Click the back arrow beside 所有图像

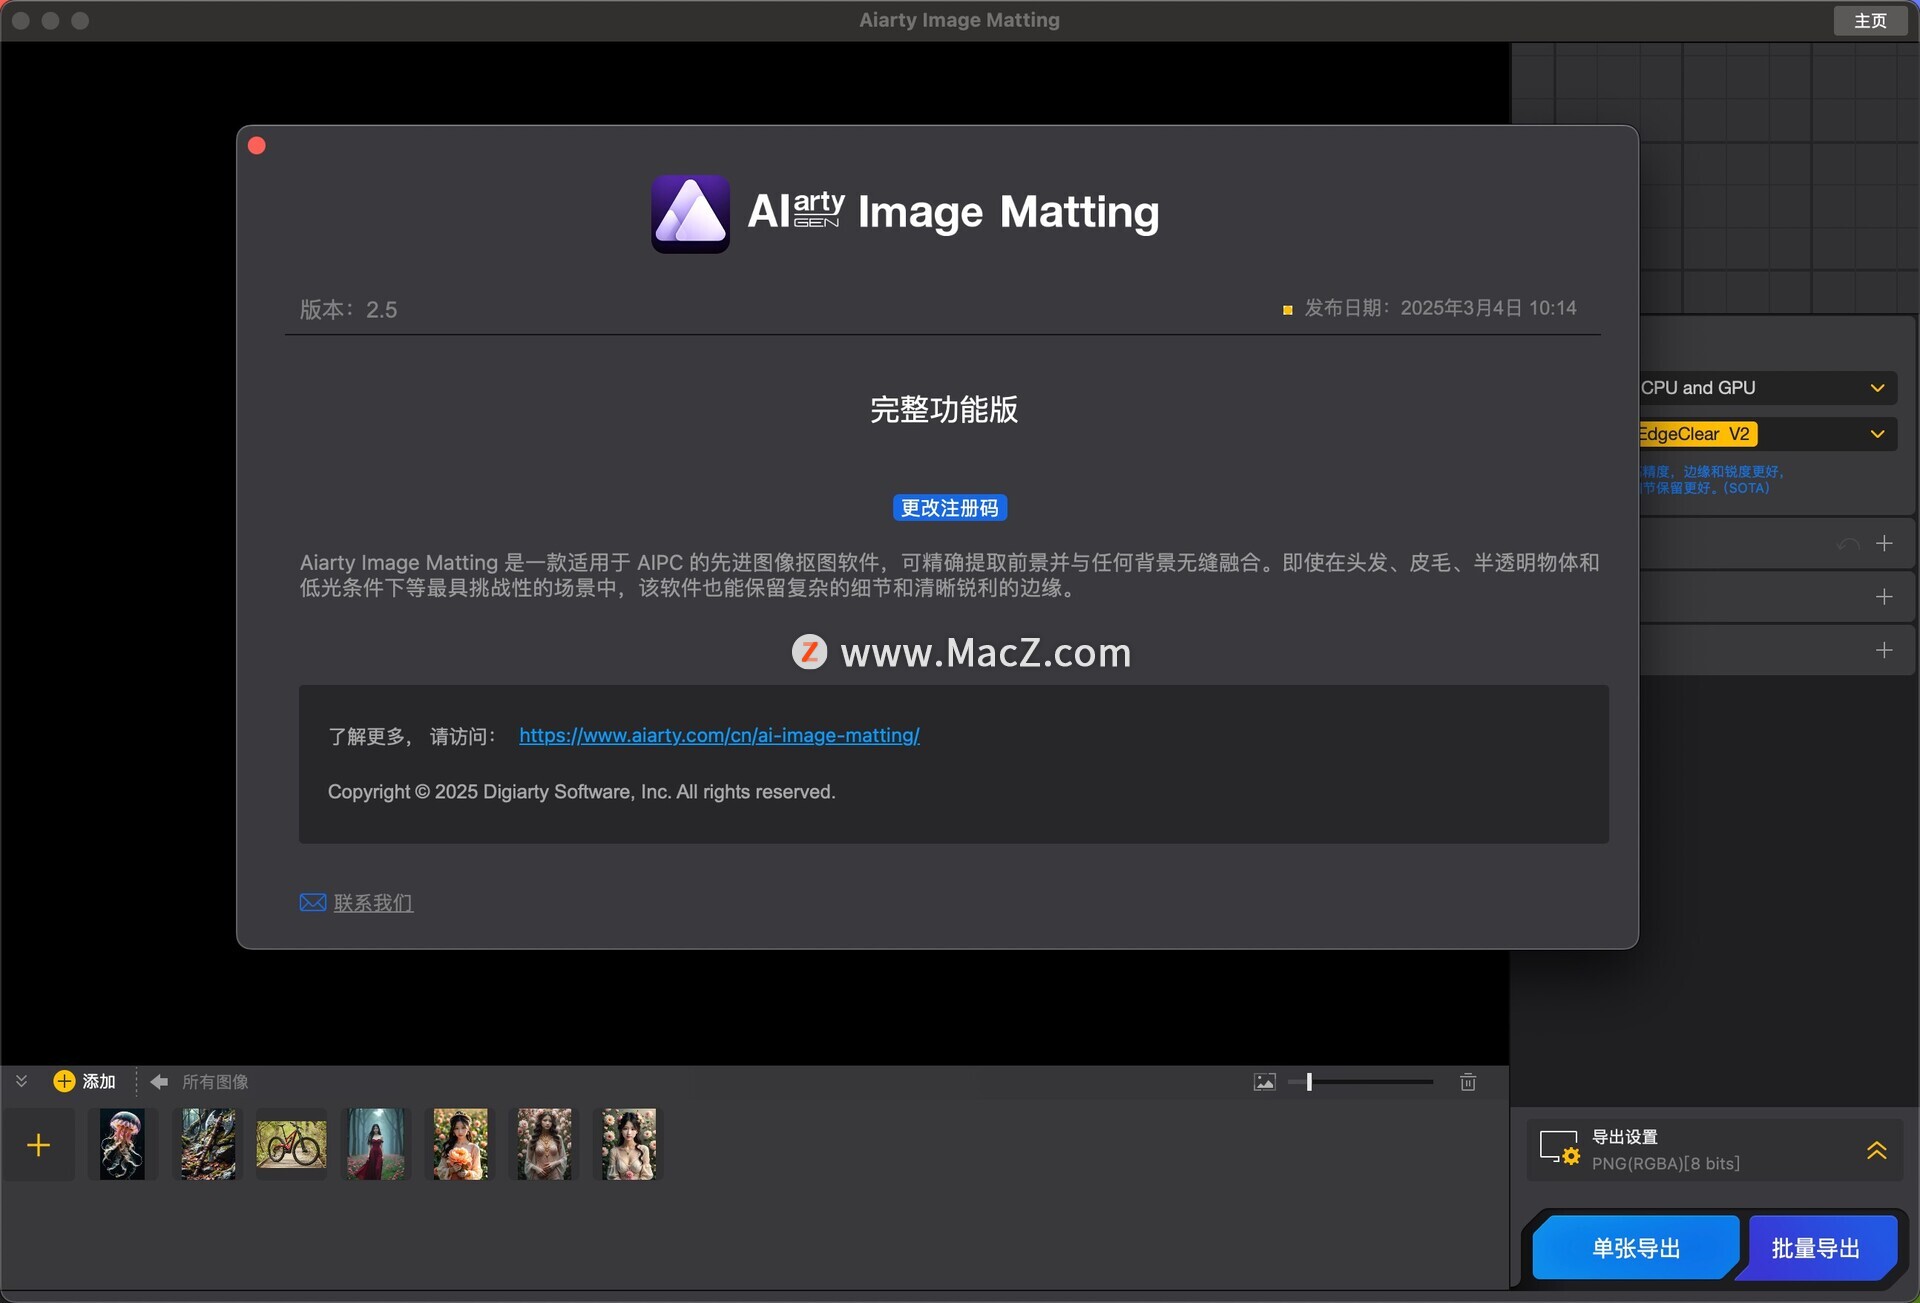click(159, 1082)
